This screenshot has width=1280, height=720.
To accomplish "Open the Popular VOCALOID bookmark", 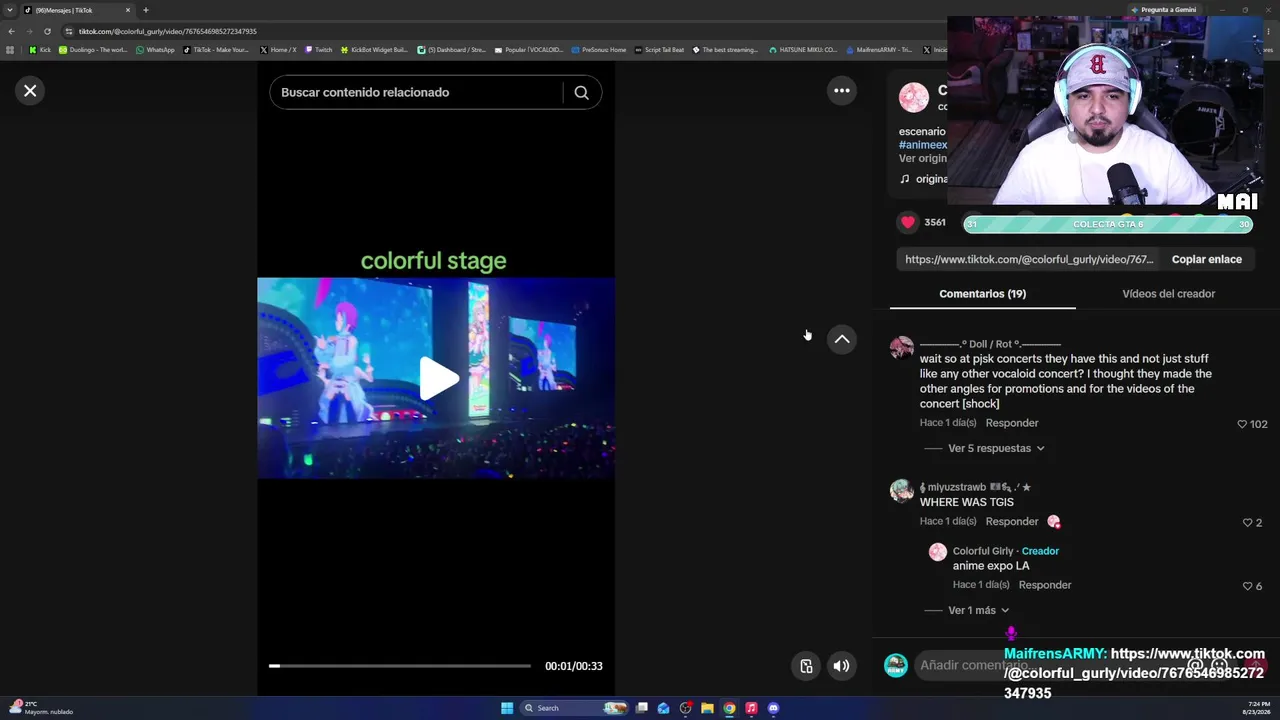I will click(529, 50).
